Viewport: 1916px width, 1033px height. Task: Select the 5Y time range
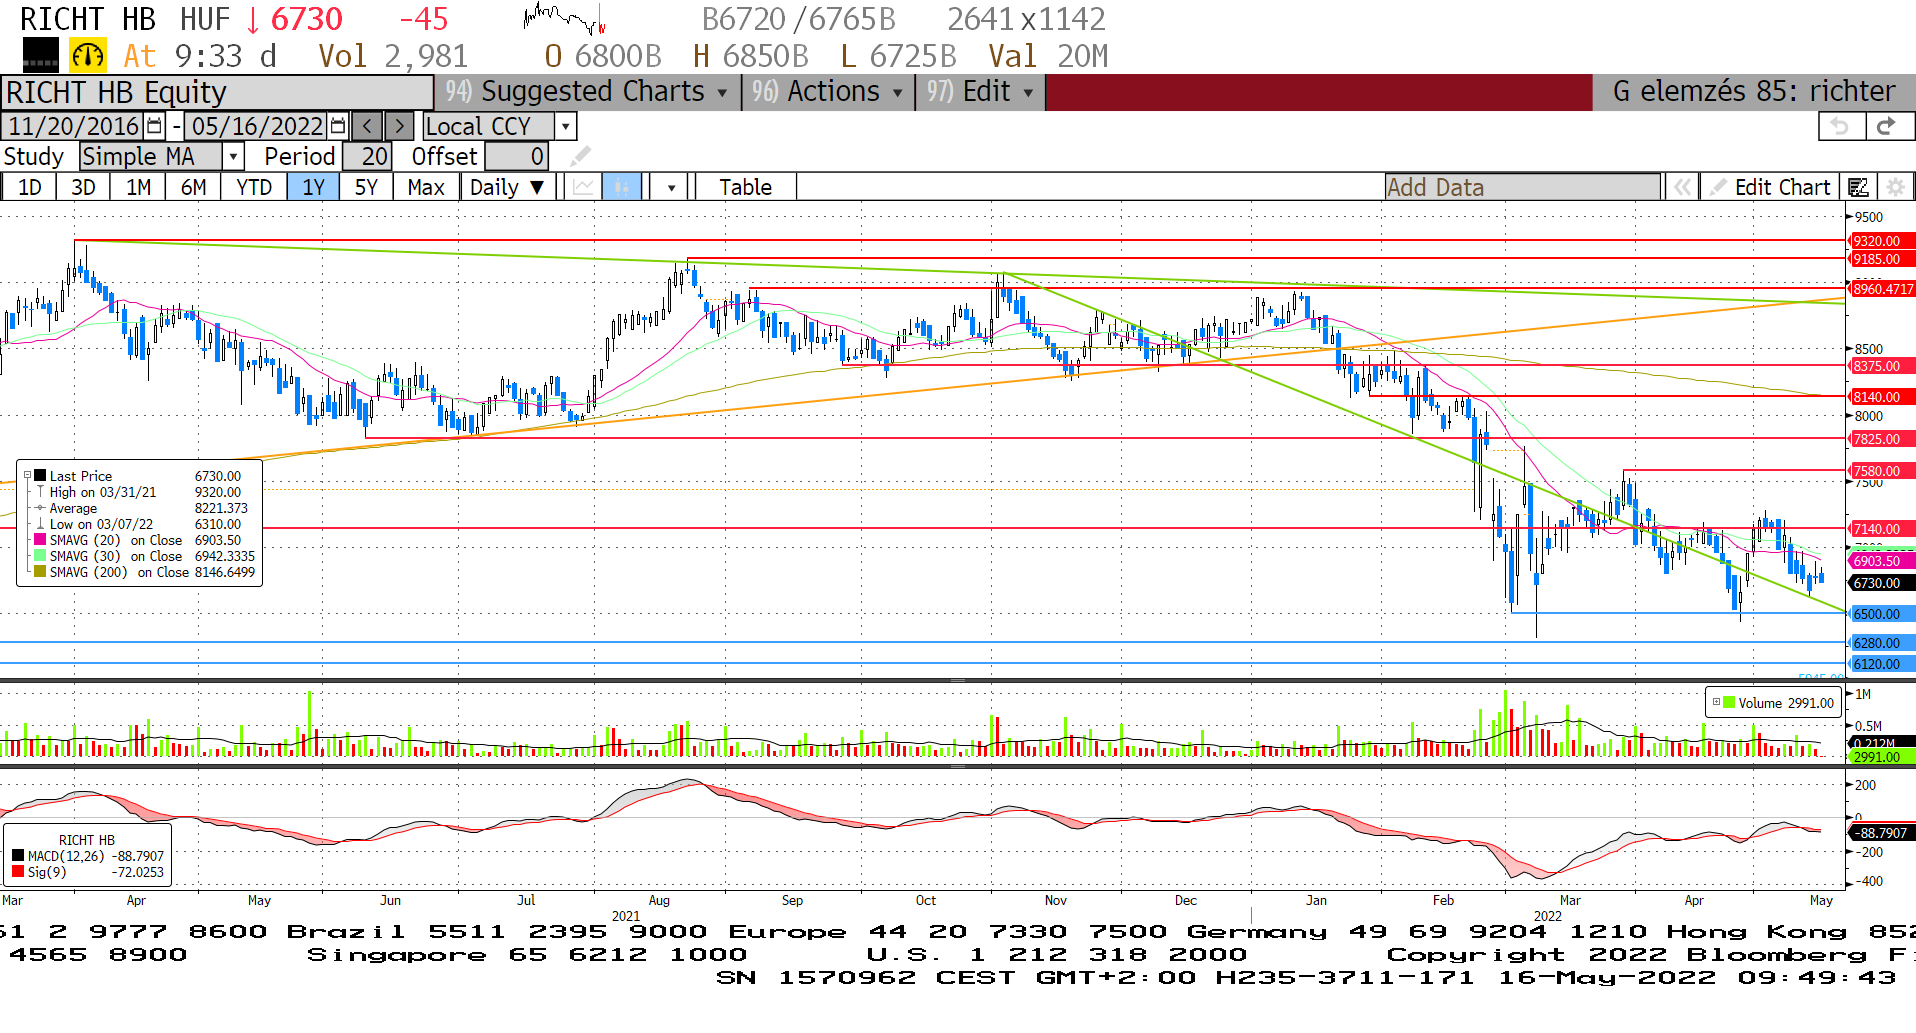(366, 187)
